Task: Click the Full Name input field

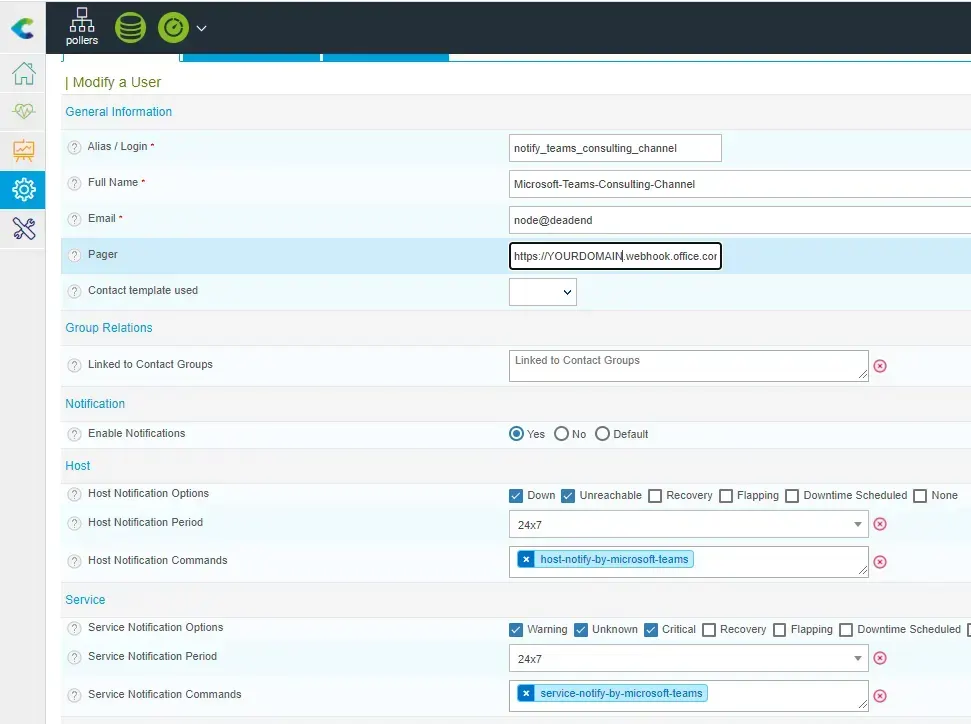Action: pyautogui.click(x=740, y=184)
